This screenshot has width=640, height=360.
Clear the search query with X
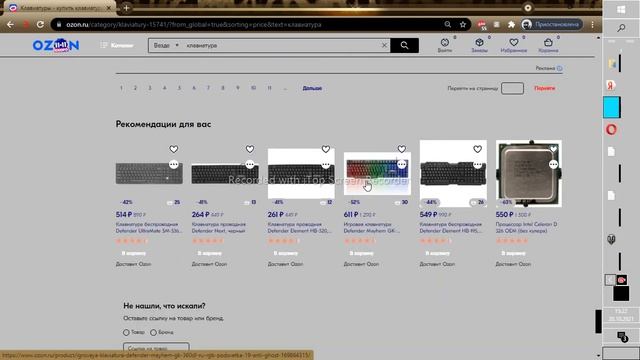384,45
